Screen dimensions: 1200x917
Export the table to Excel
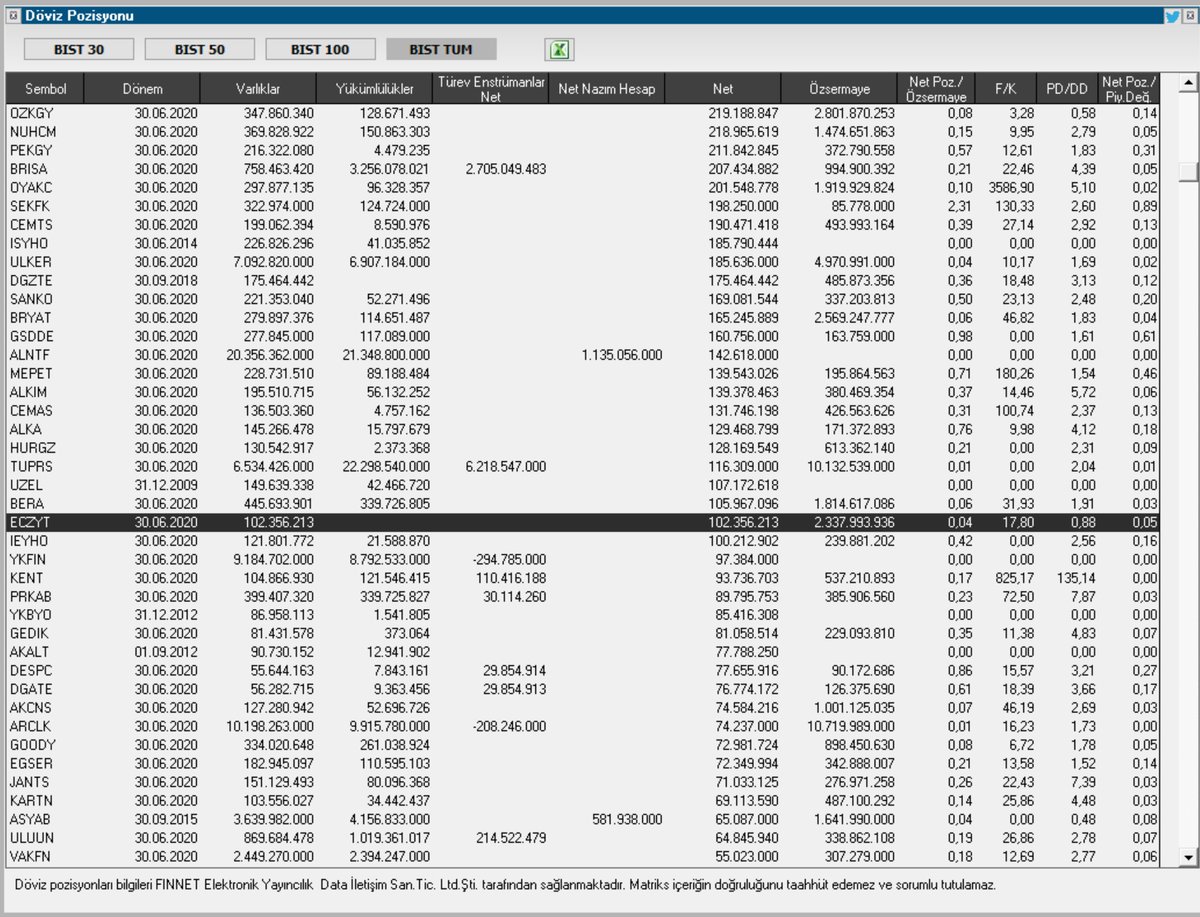pos(560,48)
